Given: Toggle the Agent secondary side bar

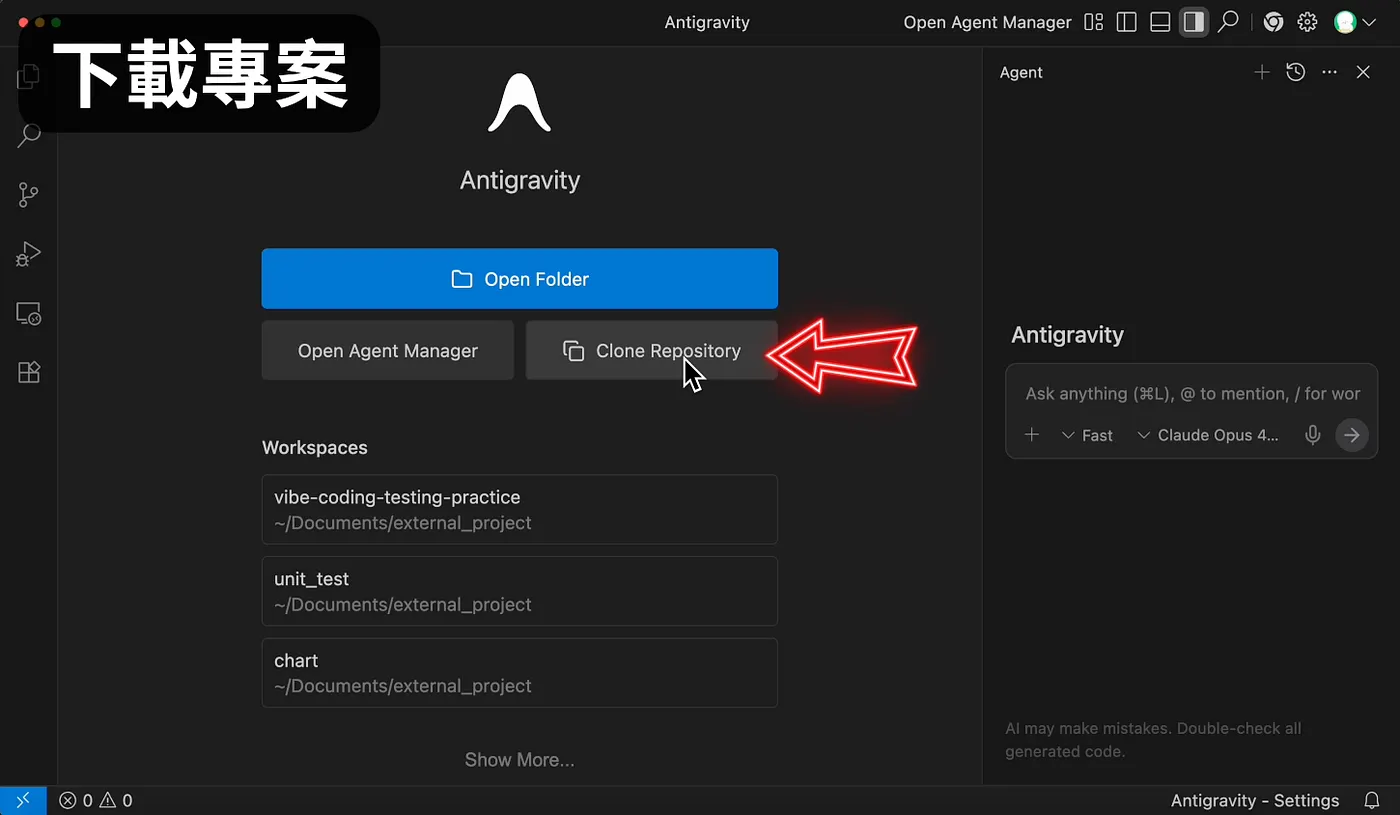Looking at the screenshot, I should coord(1193,22).
